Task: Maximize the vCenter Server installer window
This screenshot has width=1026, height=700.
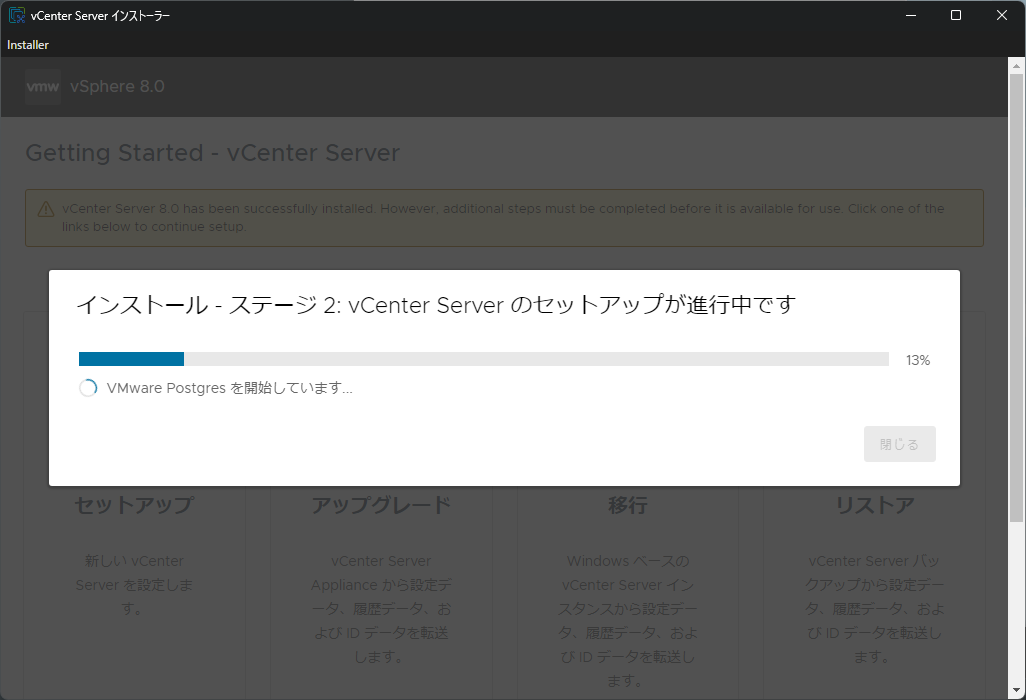Action: [955, 15]
